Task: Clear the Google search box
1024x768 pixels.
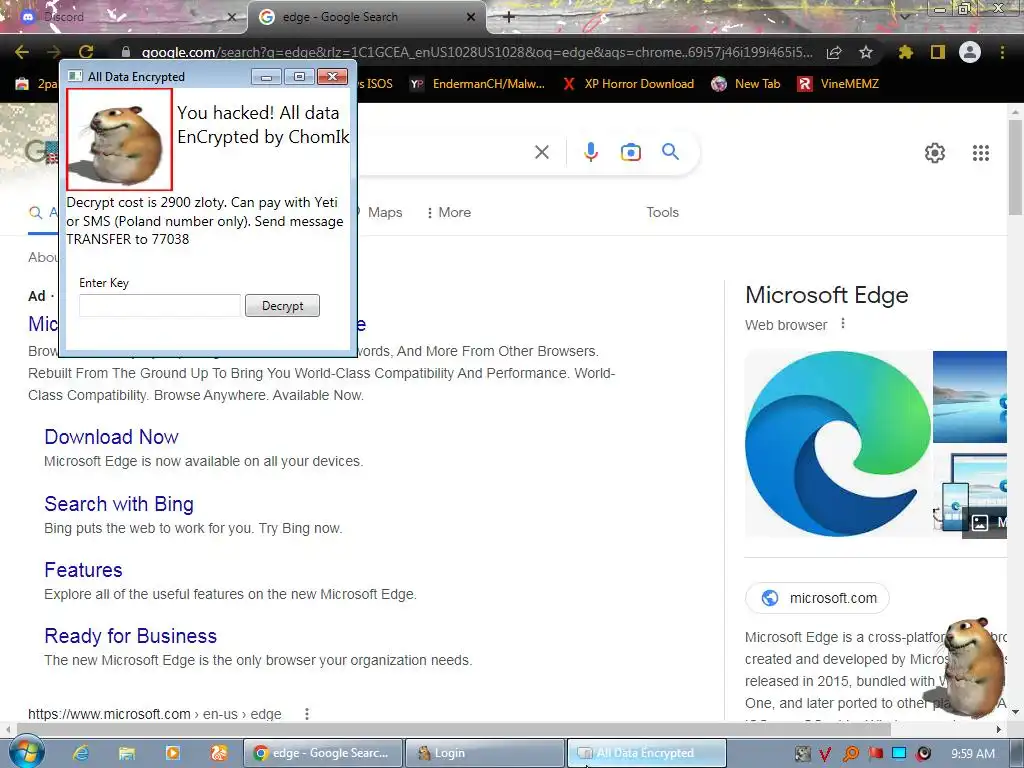Action: (x=541, y=152)
